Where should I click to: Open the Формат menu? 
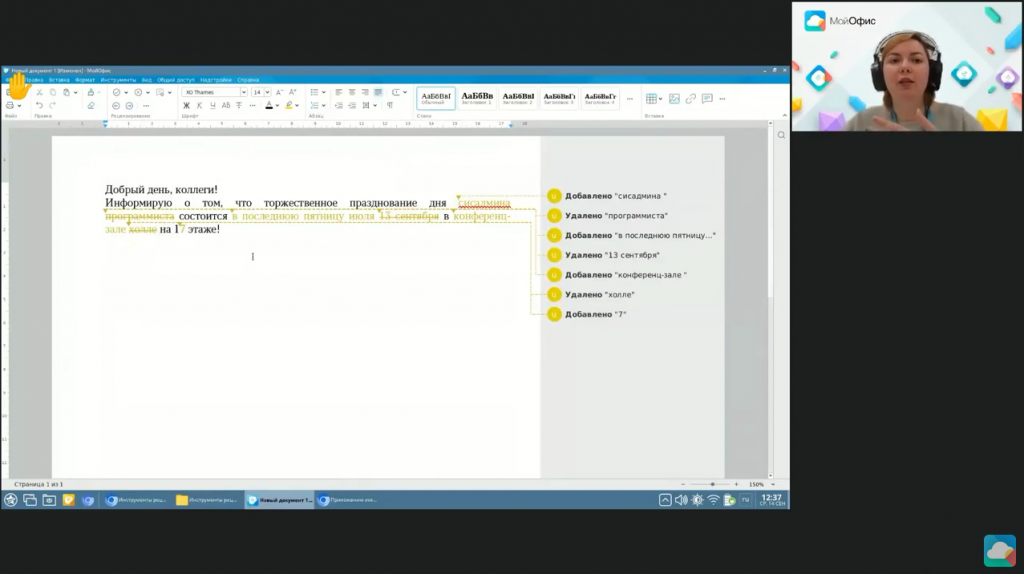click(85, 80)
